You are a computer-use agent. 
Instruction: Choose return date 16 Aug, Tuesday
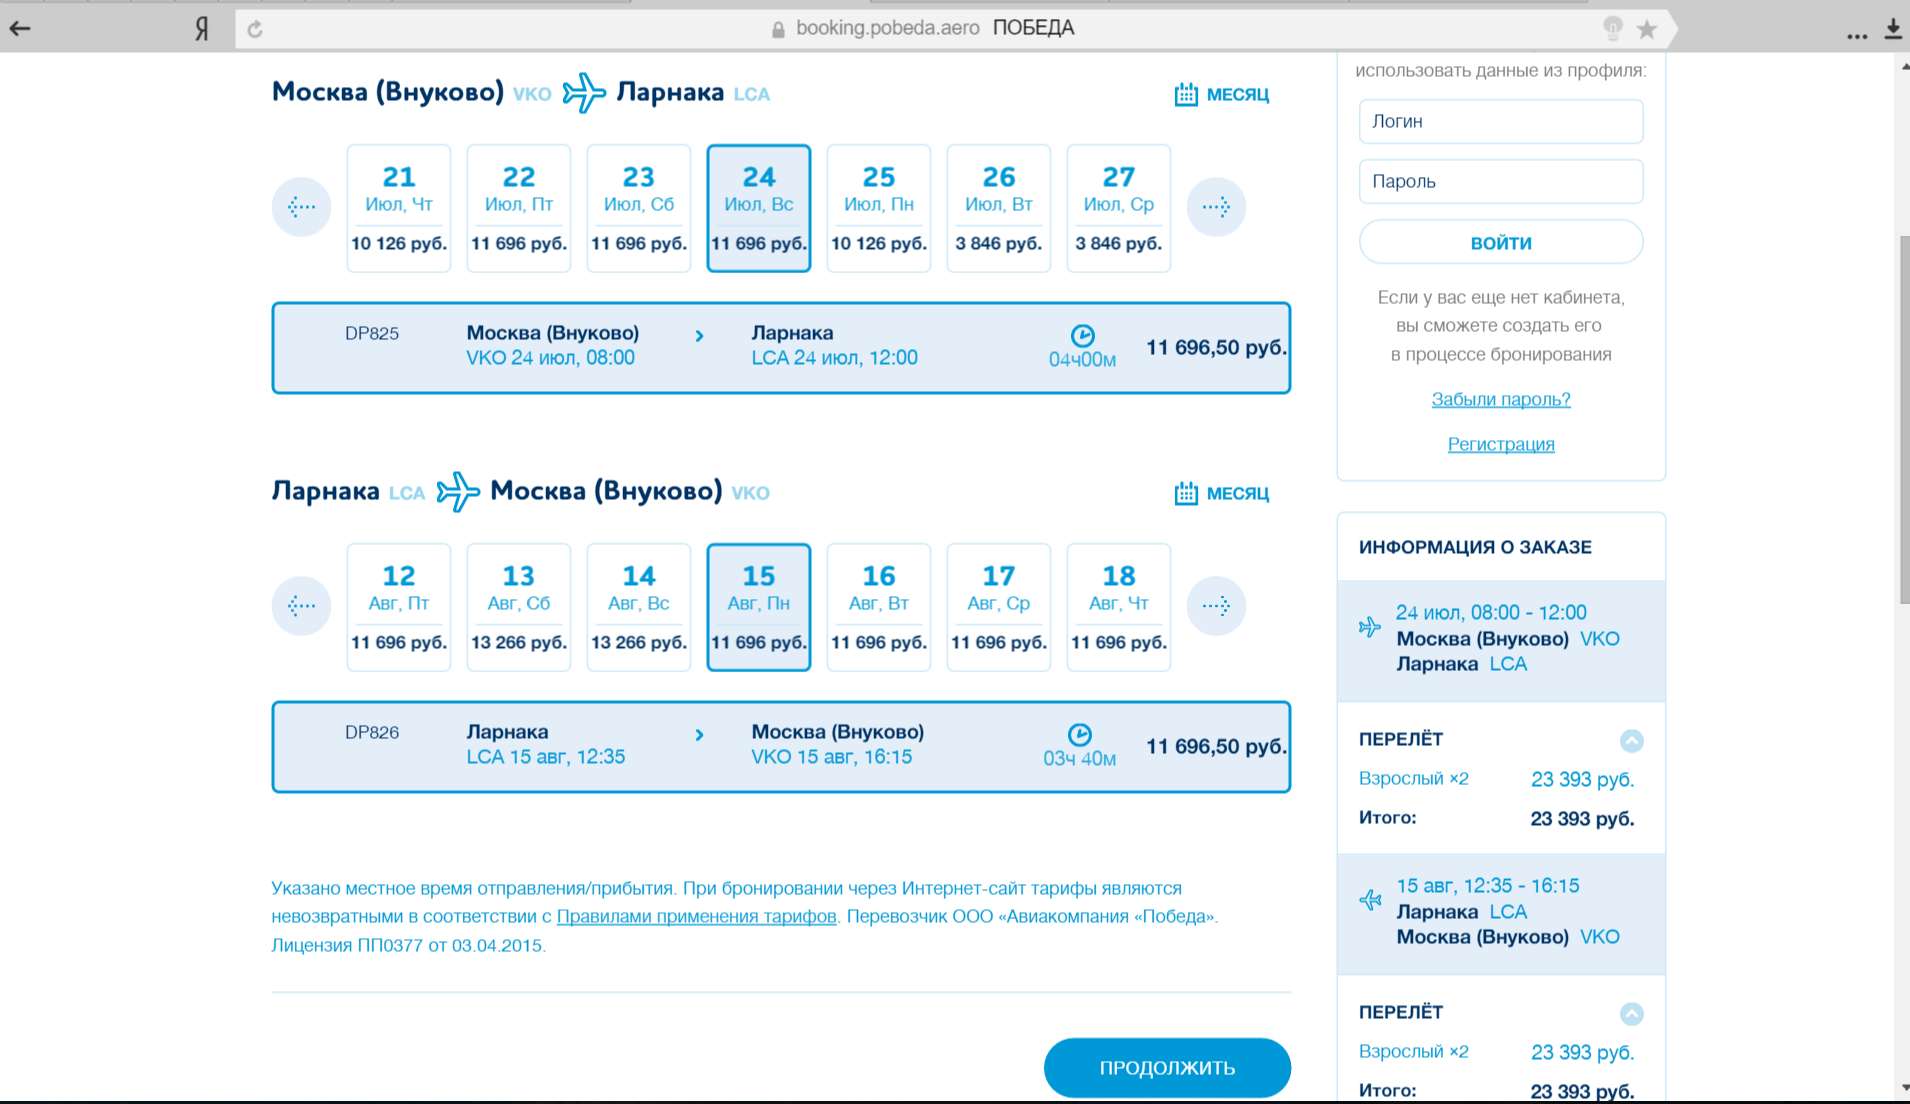click(878, 607)
